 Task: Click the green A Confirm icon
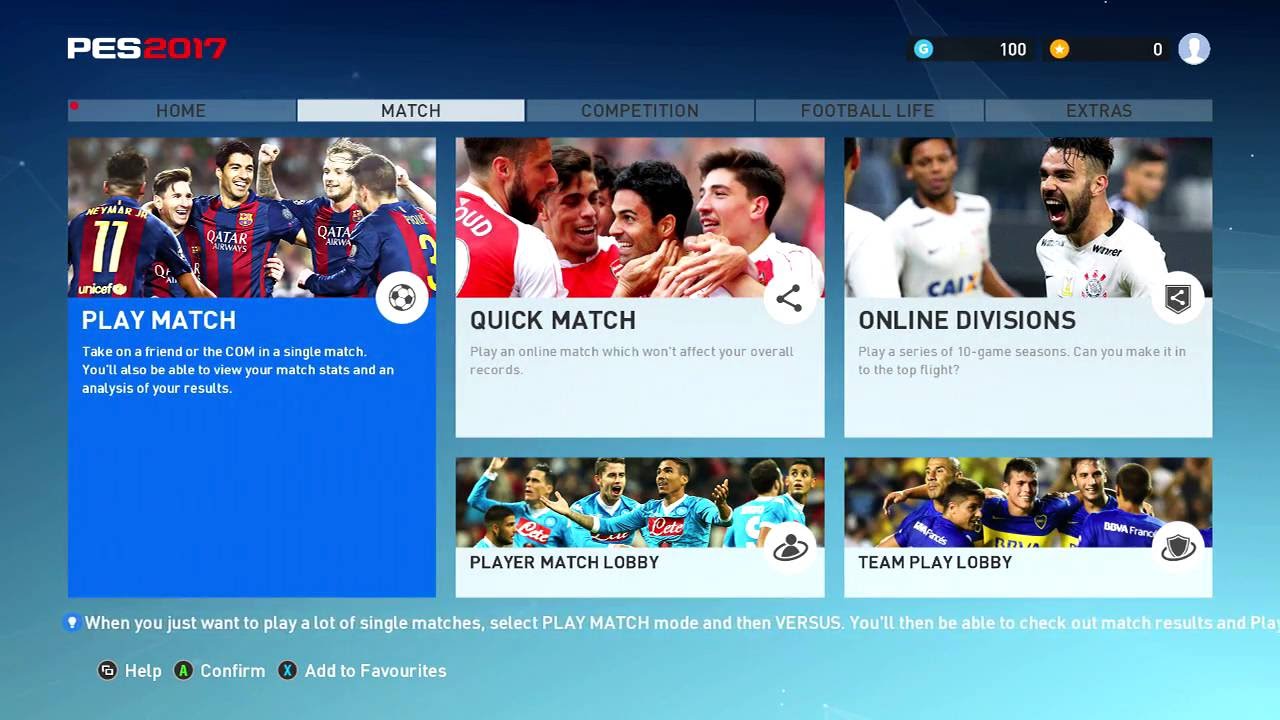pos(183,671)
